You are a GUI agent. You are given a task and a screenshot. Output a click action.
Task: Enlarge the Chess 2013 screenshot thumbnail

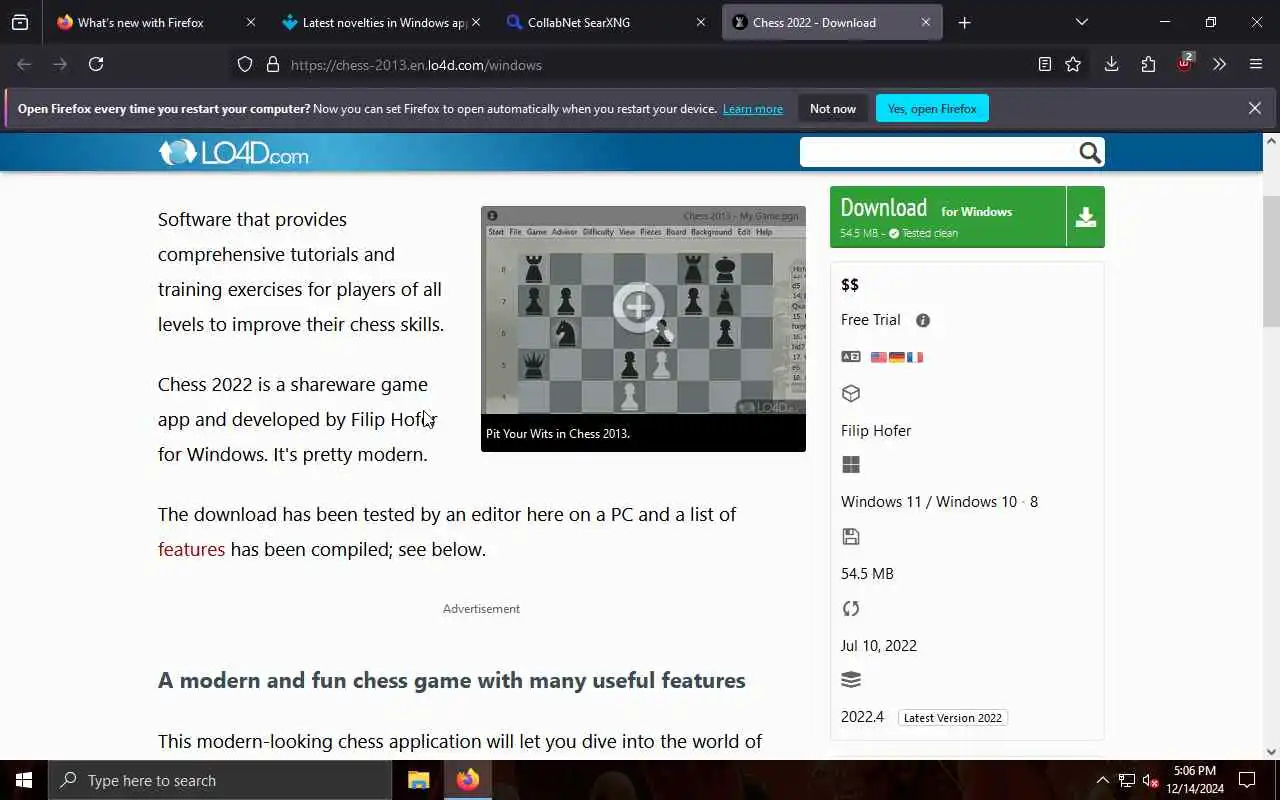[x=643, y=310]
